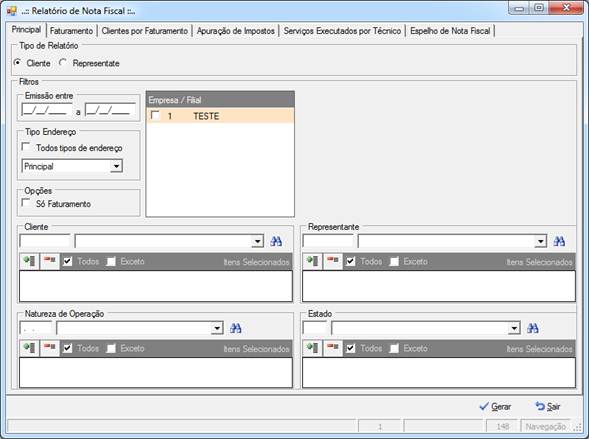This screenshot has height=439, width=589.
Task: Open the Estado binoculars search icon
Action: coord(533,329)
